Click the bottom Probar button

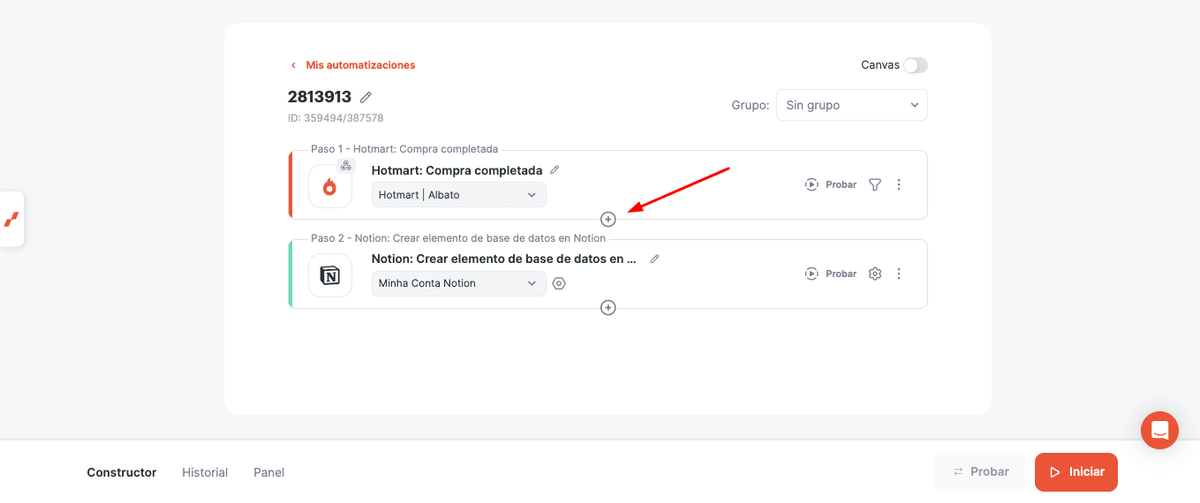tap(980, 472)
